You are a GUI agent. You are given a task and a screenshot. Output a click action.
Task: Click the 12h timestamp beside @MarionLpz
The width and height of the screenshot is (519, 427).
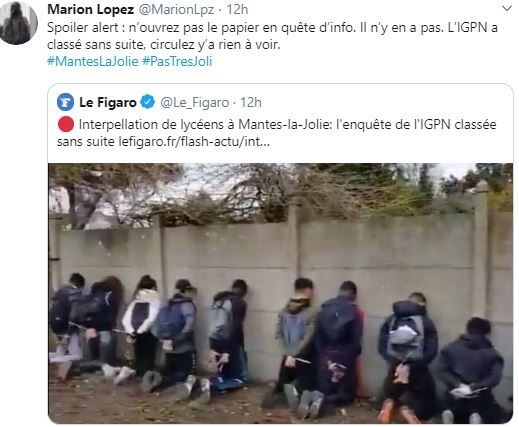click(x=237, y=10)
